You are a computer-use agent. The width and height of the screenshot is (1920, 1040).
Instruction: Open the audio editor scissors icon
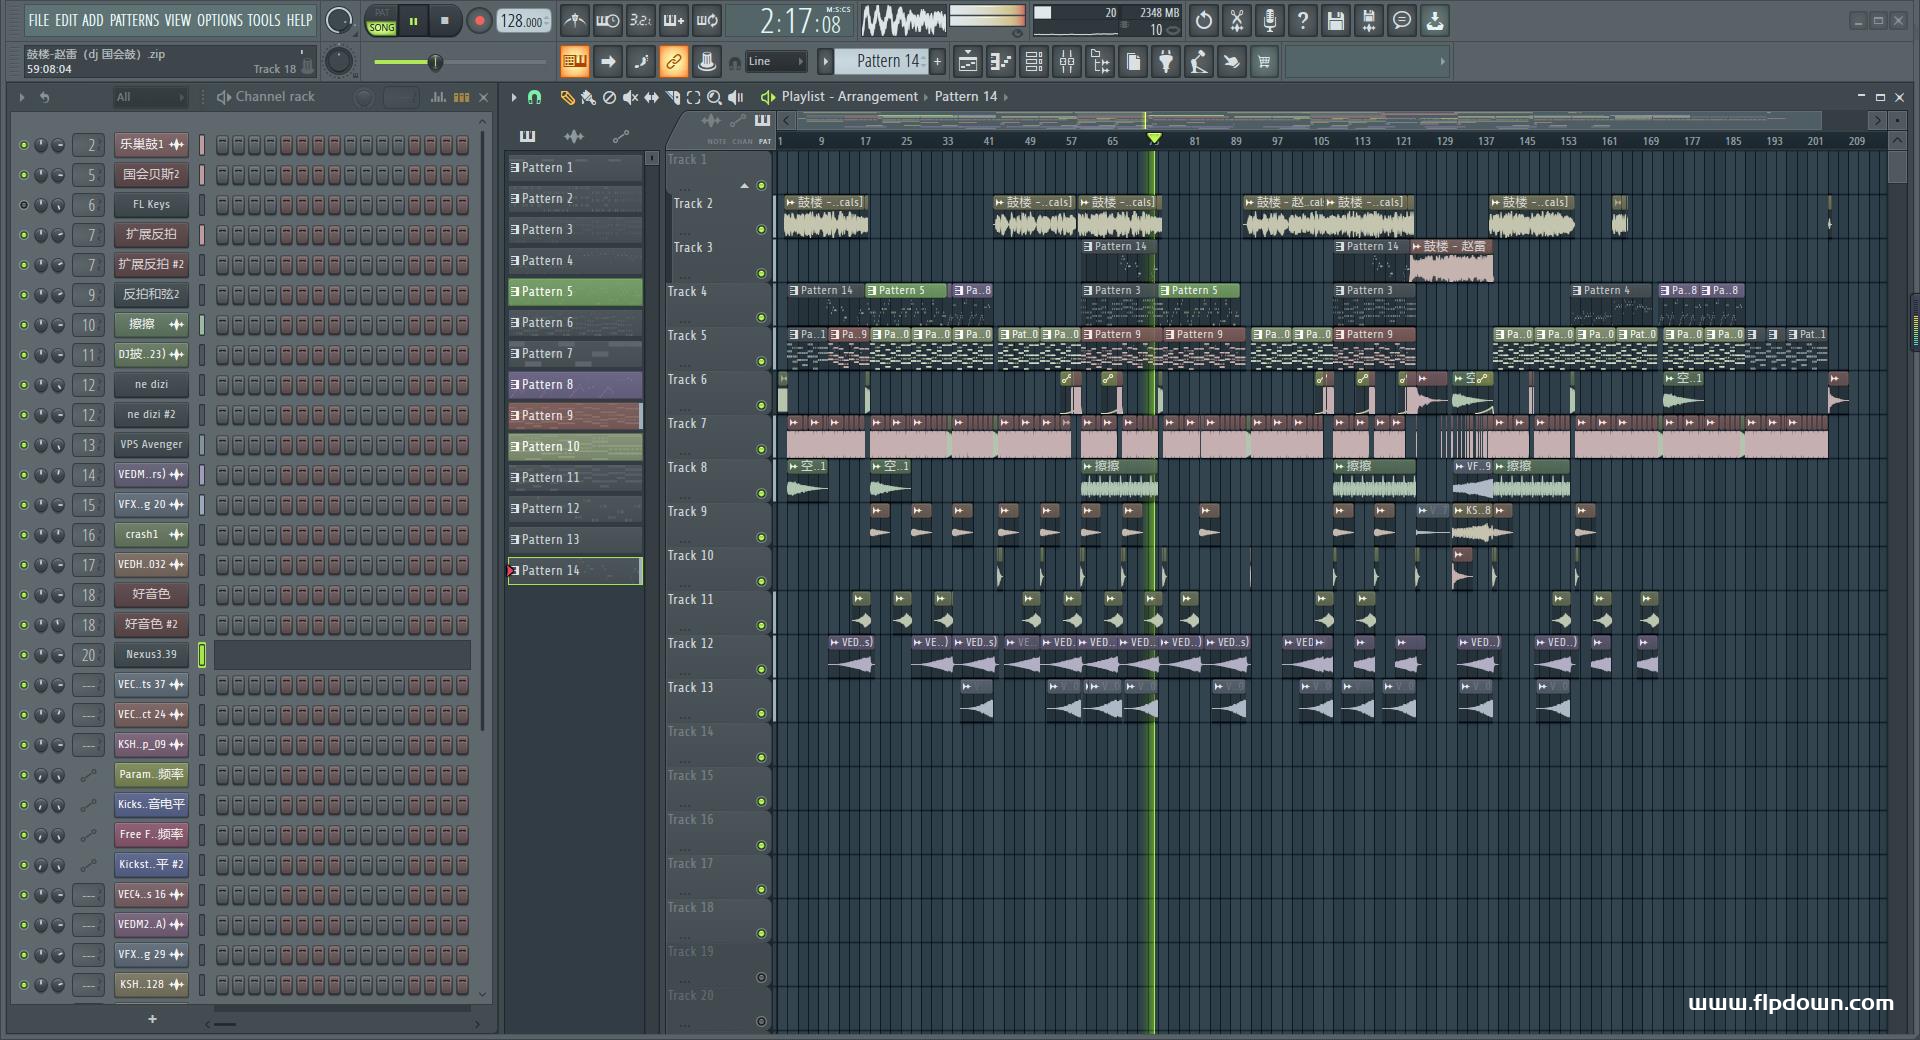pyautogui.click(x=1237, y=20)
